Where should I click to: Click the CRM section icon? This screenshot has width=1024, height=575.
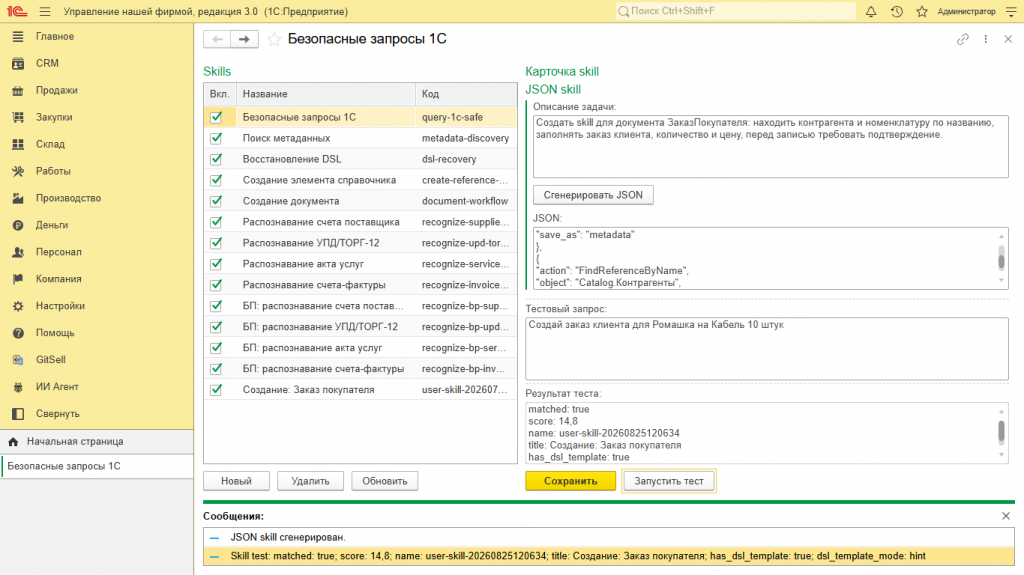pos(18,63)
